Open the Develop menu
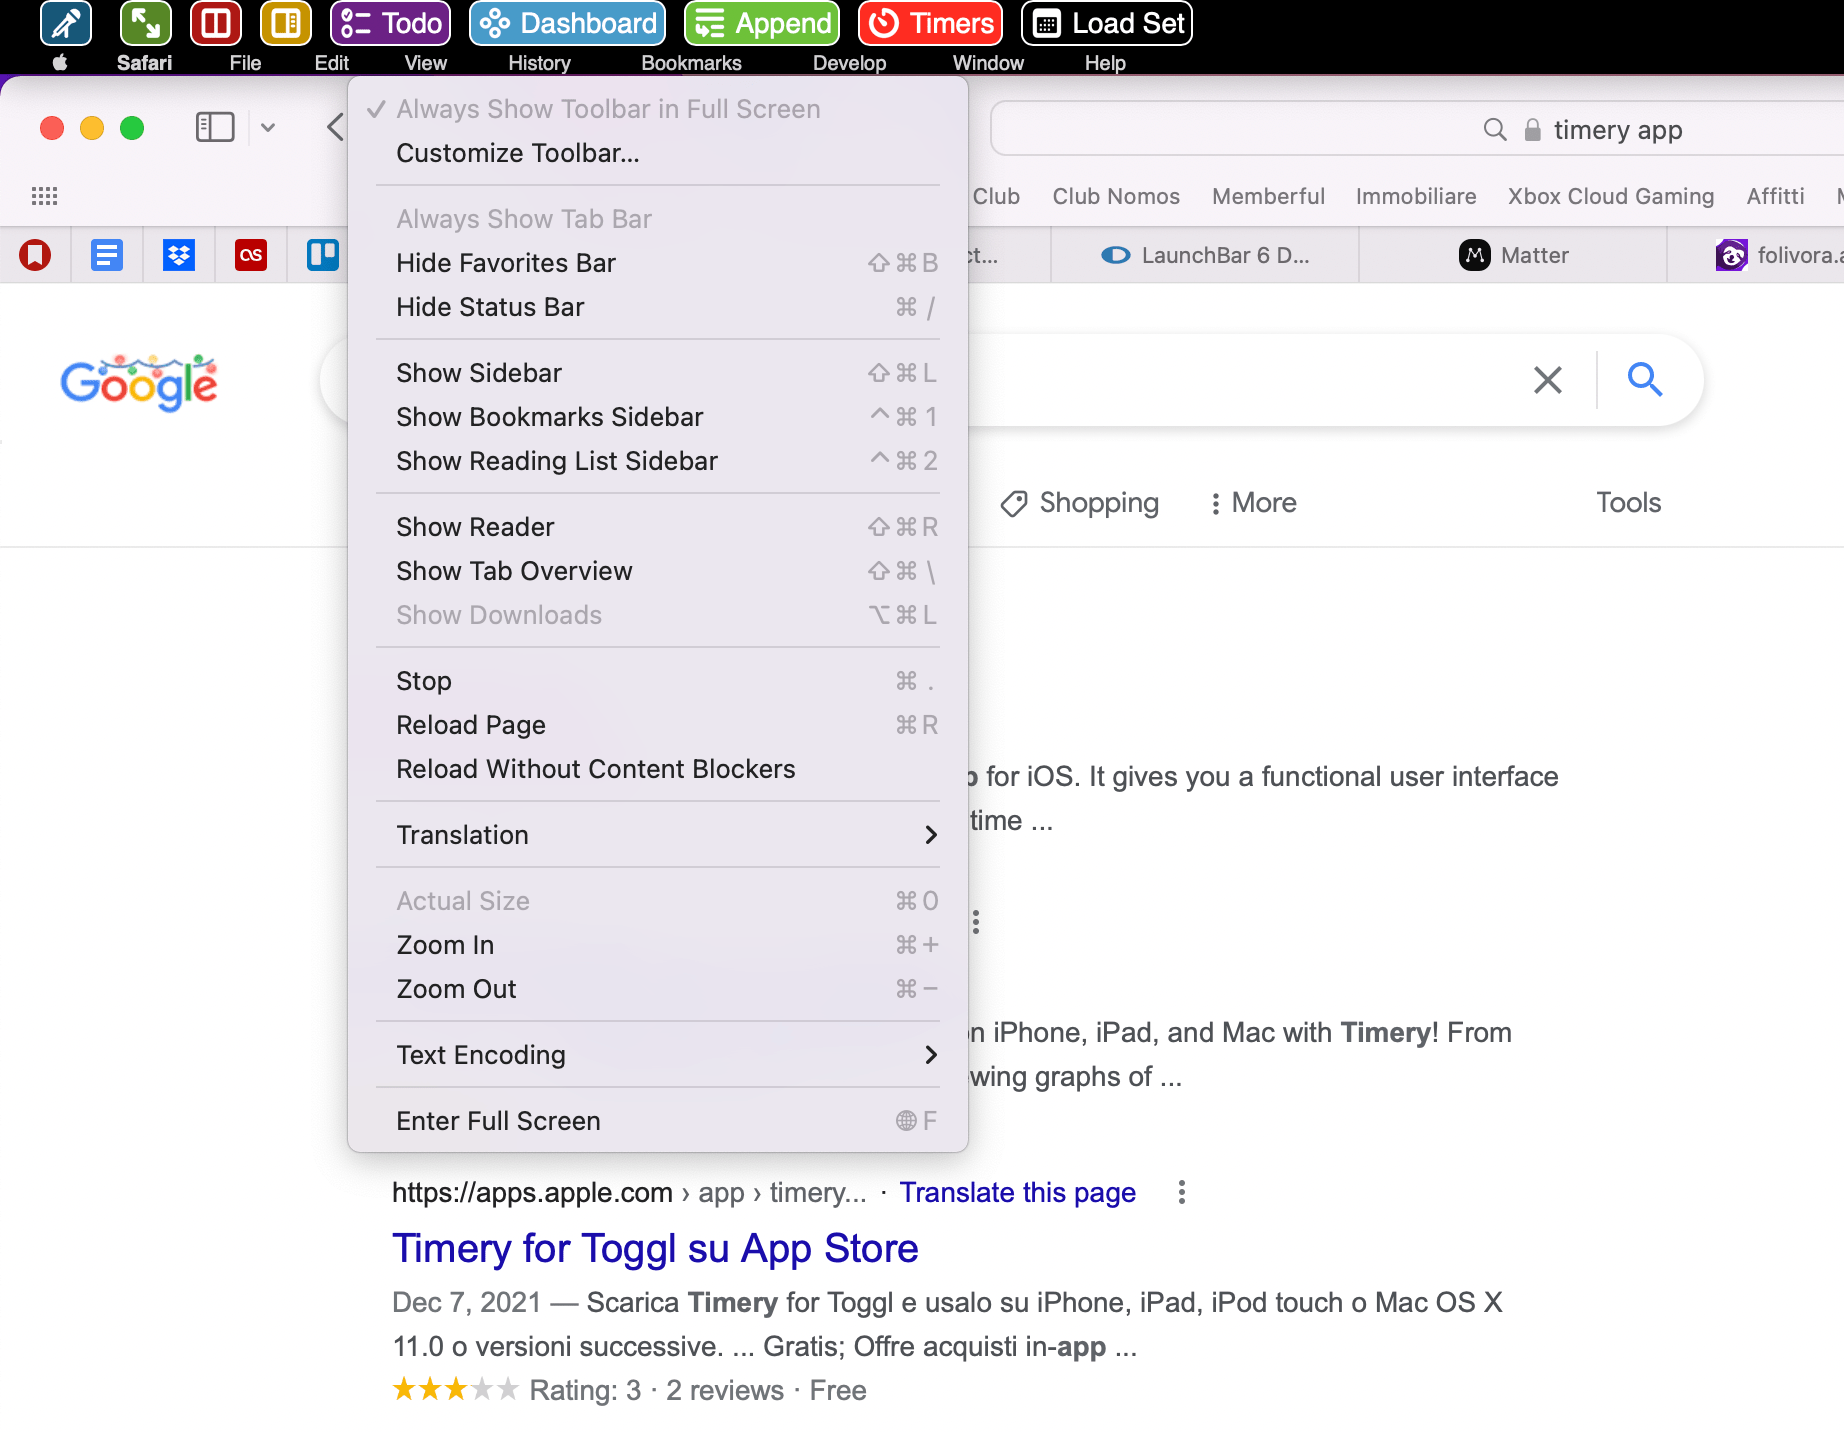Viewport: 1844px width, 1432px height. (x=849, y=63)
